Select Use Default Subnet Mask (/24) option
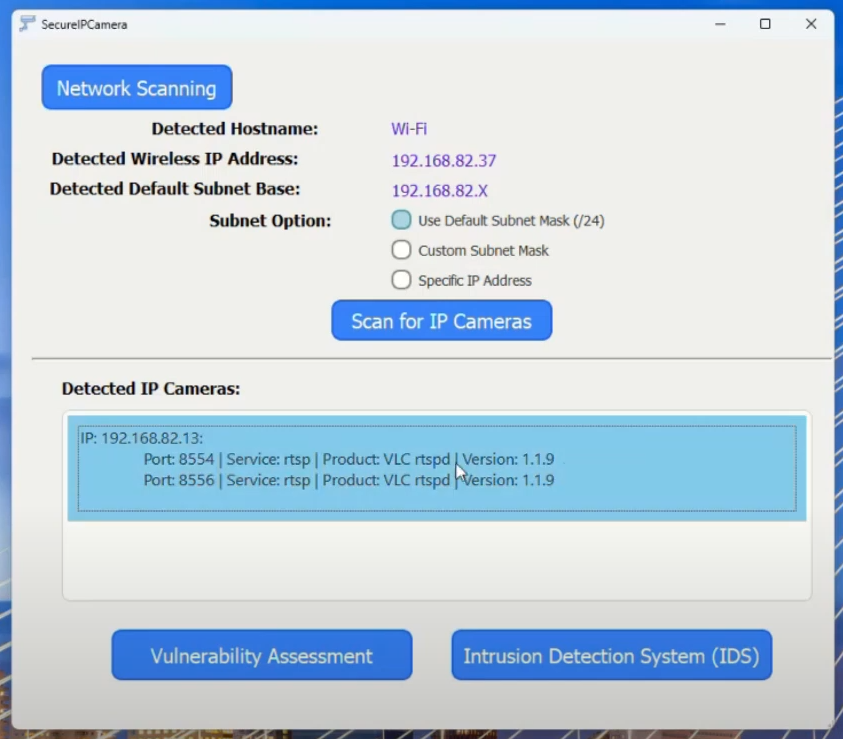 [401, 220]
